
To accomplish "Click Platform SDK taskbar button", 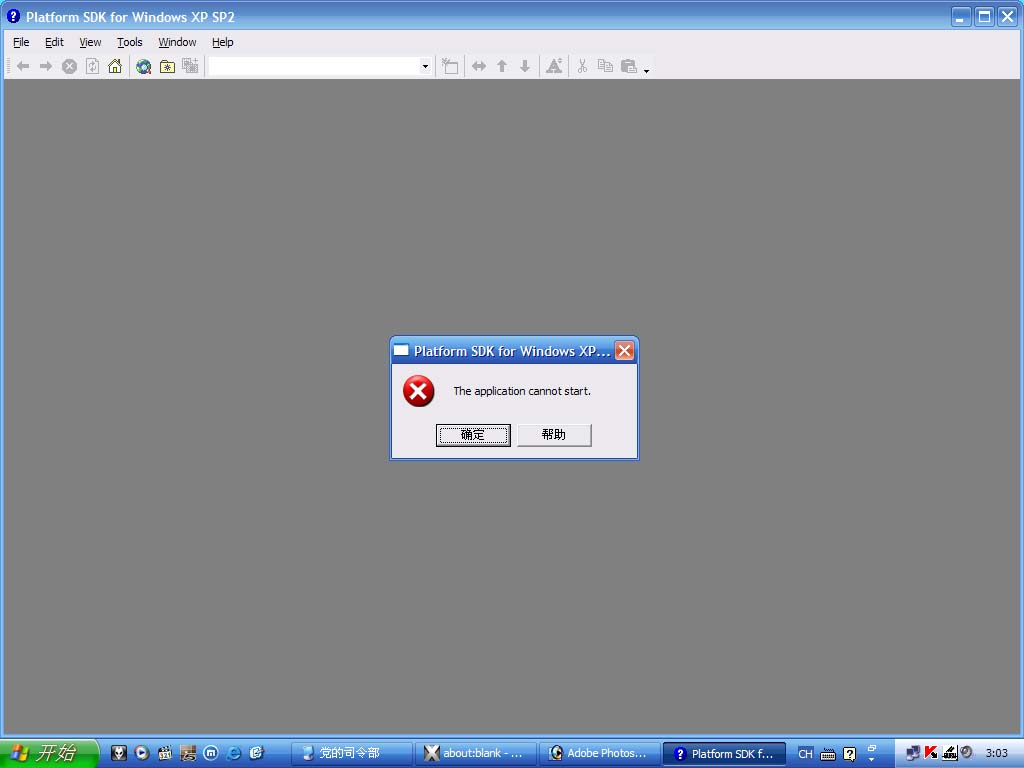I will (724, 753).
